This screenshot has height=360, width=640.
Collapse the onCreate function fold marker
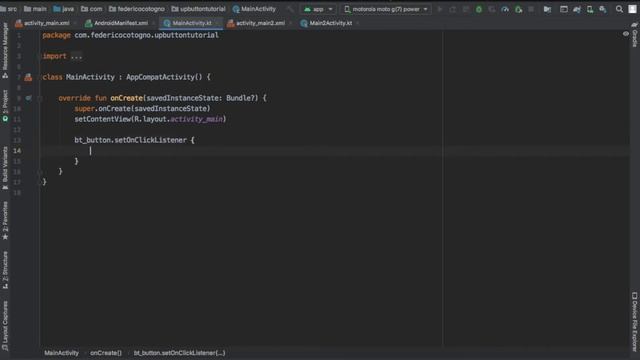pyautogui.click(x=40, y=98)
